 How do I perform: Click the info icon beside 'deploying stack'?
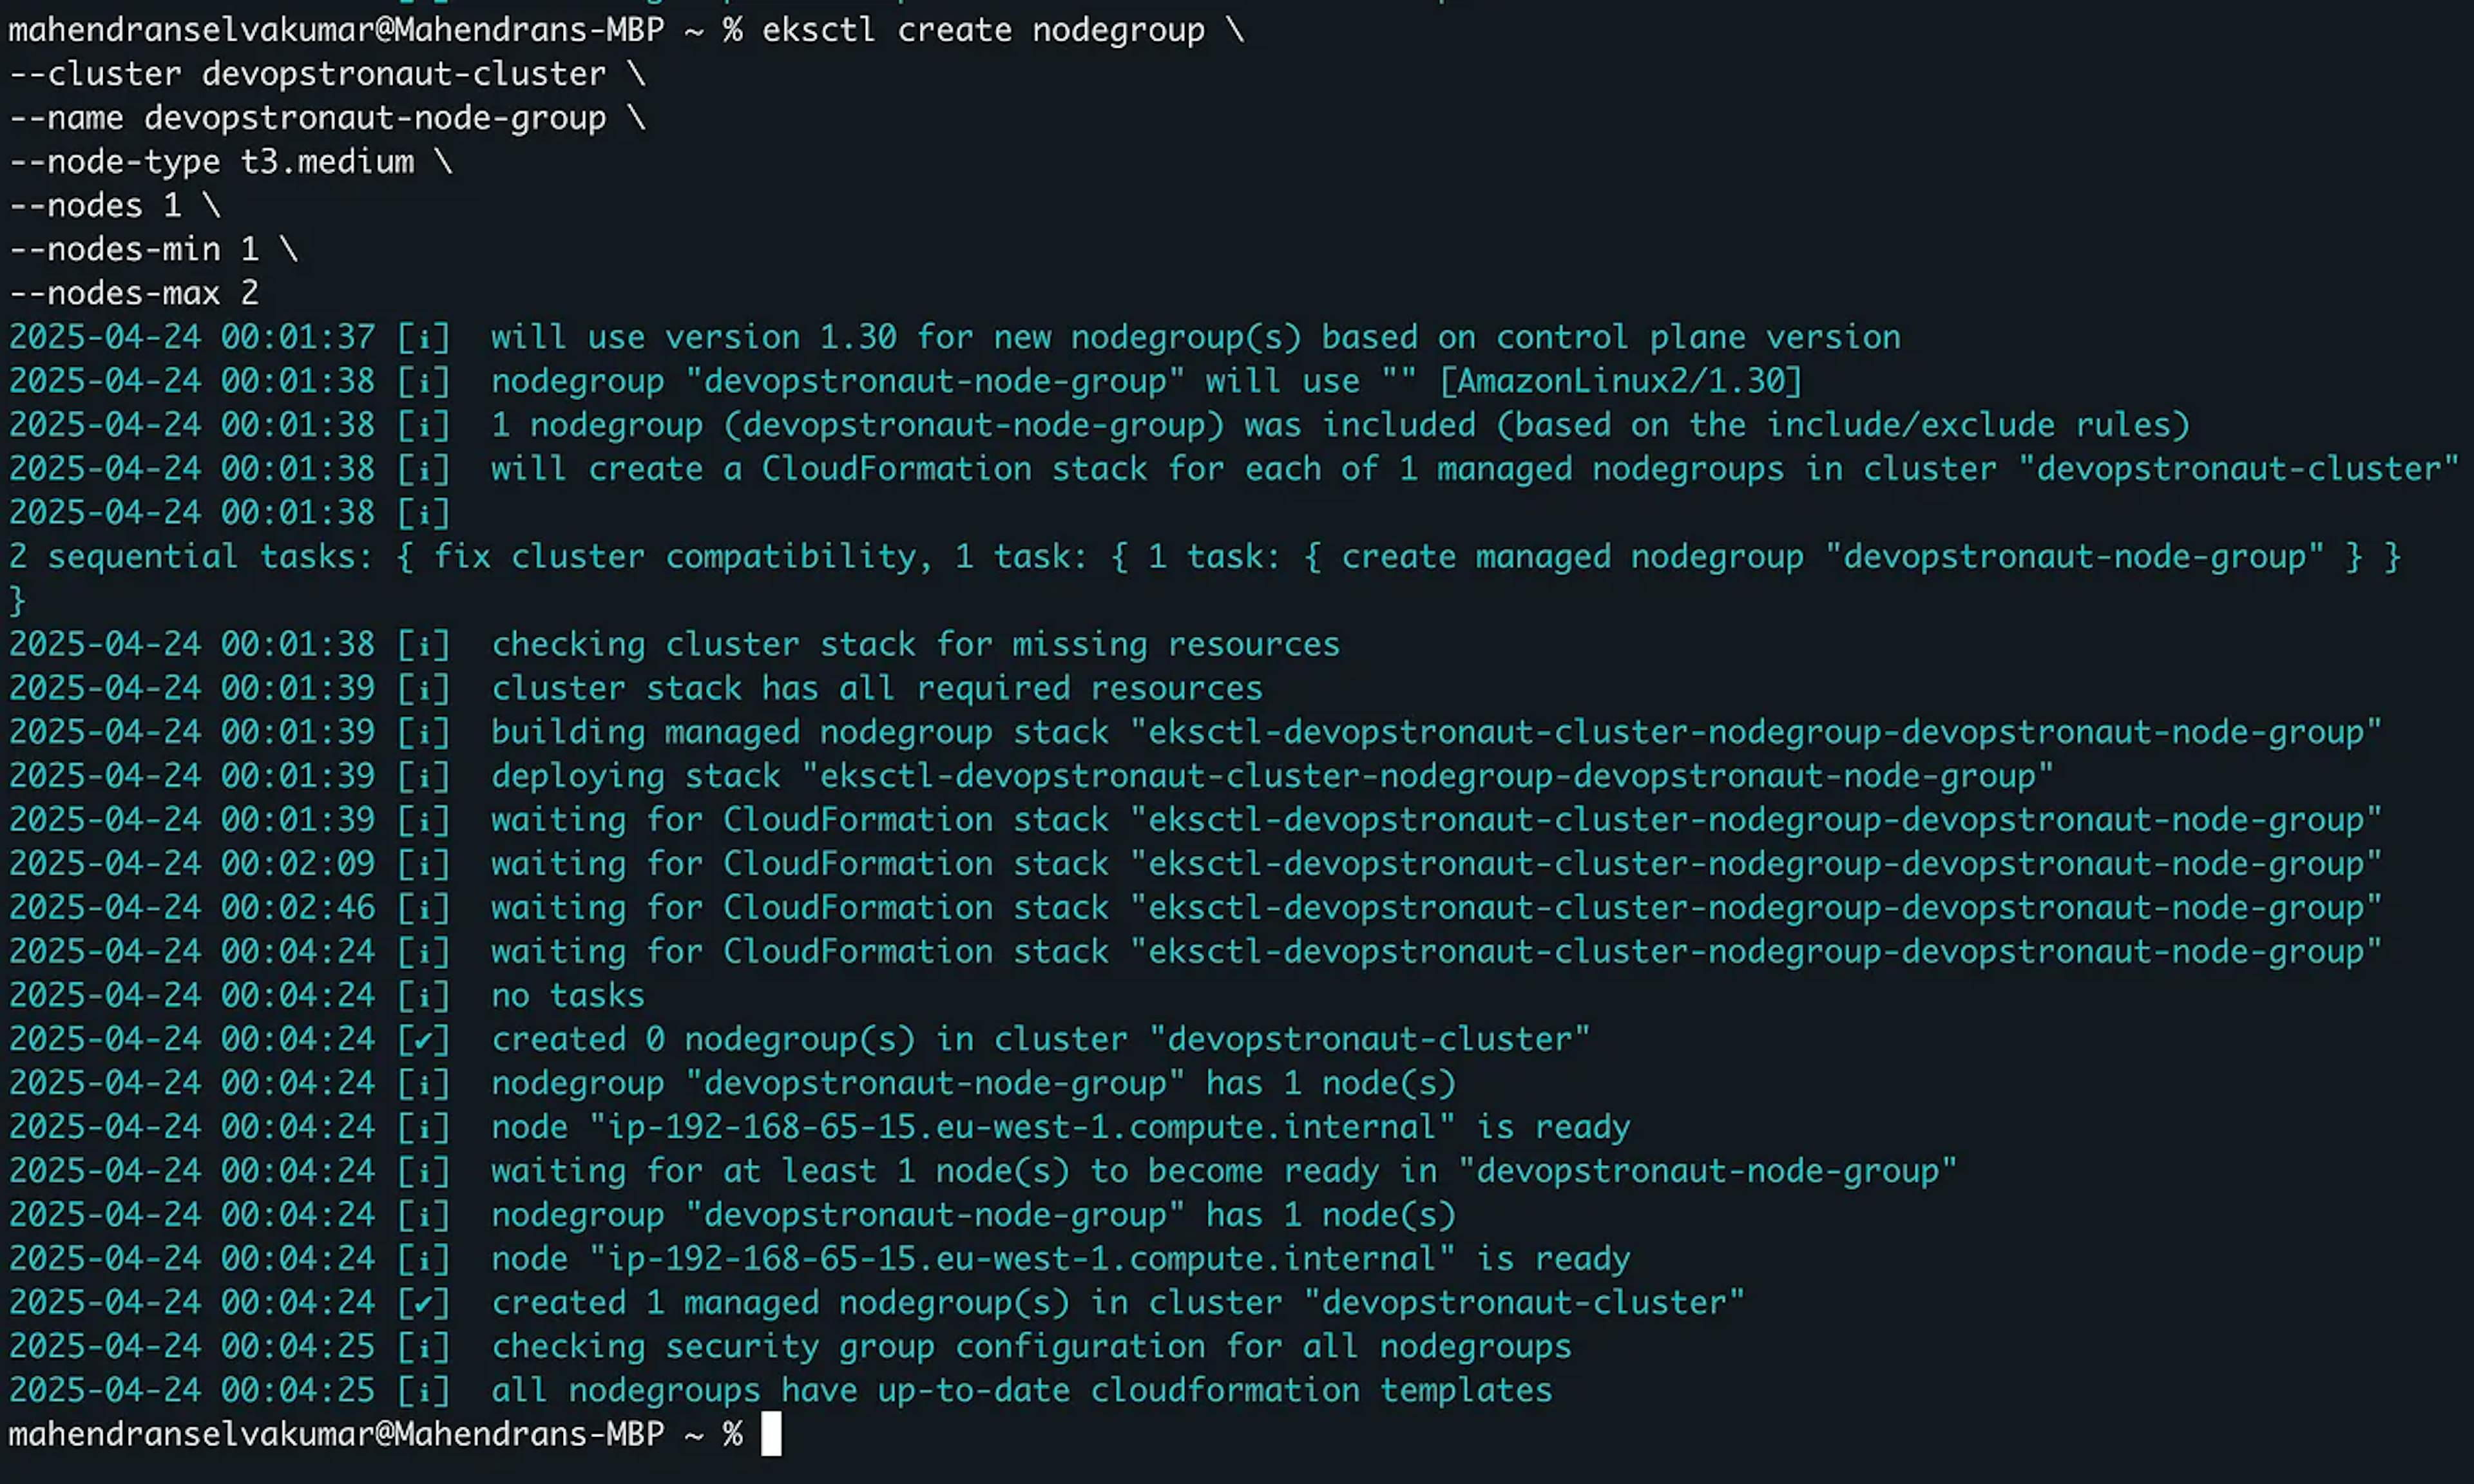pos(423,776)
